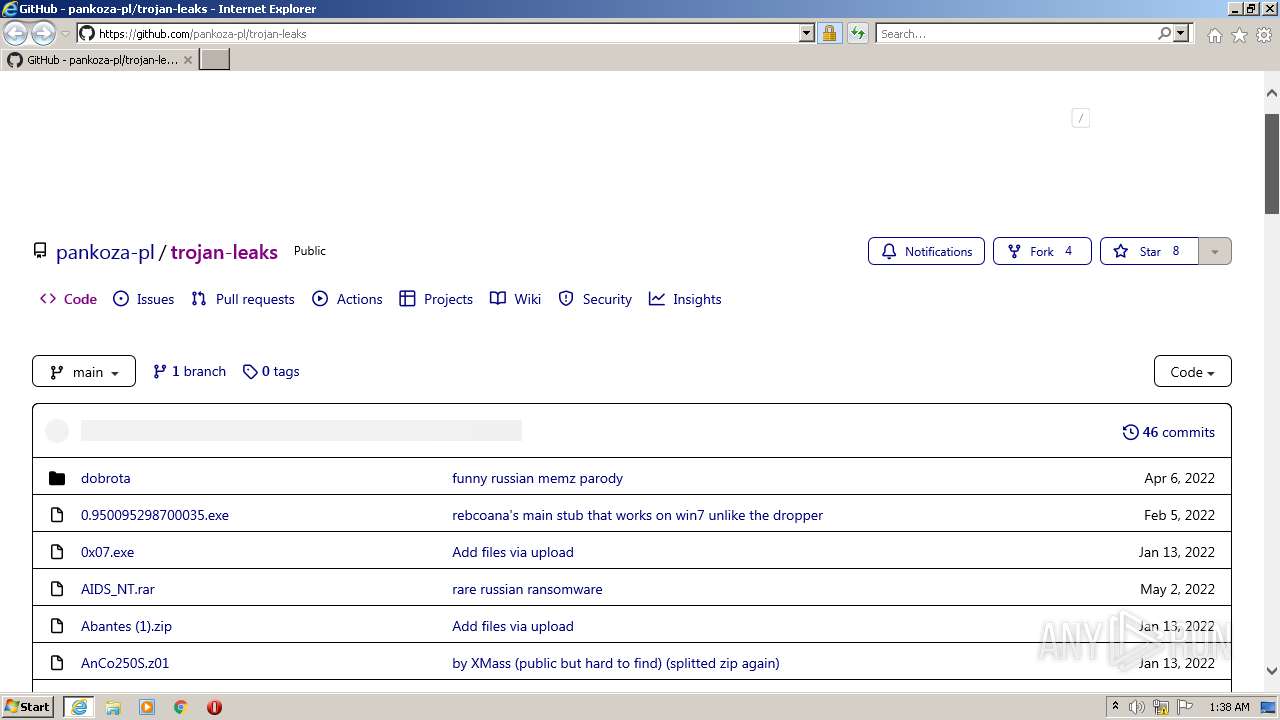Image resolution: width=1280 pixels, height=720 pixels.
Task: Click the search magnifier icon
Action: coord(1164,33)
